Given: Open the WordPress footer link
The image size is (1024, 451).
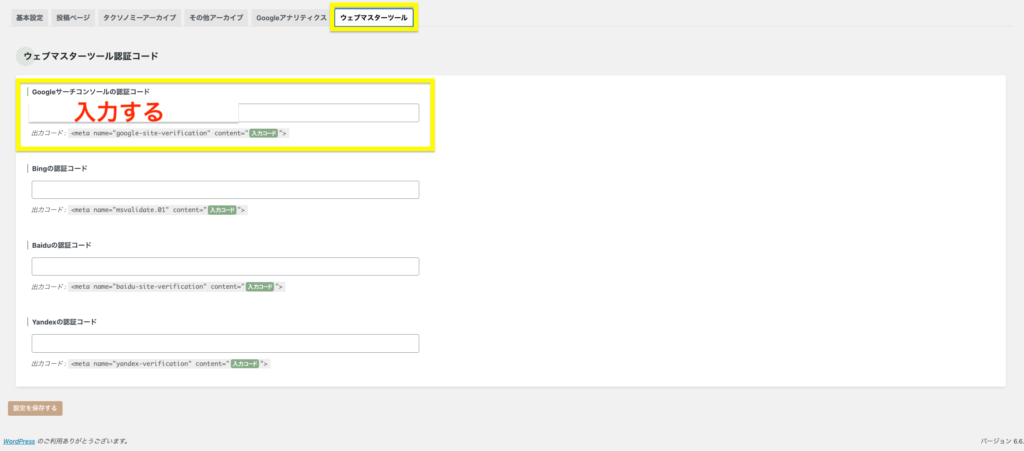Looking at the screenshot, I should (x=19, y=440).
